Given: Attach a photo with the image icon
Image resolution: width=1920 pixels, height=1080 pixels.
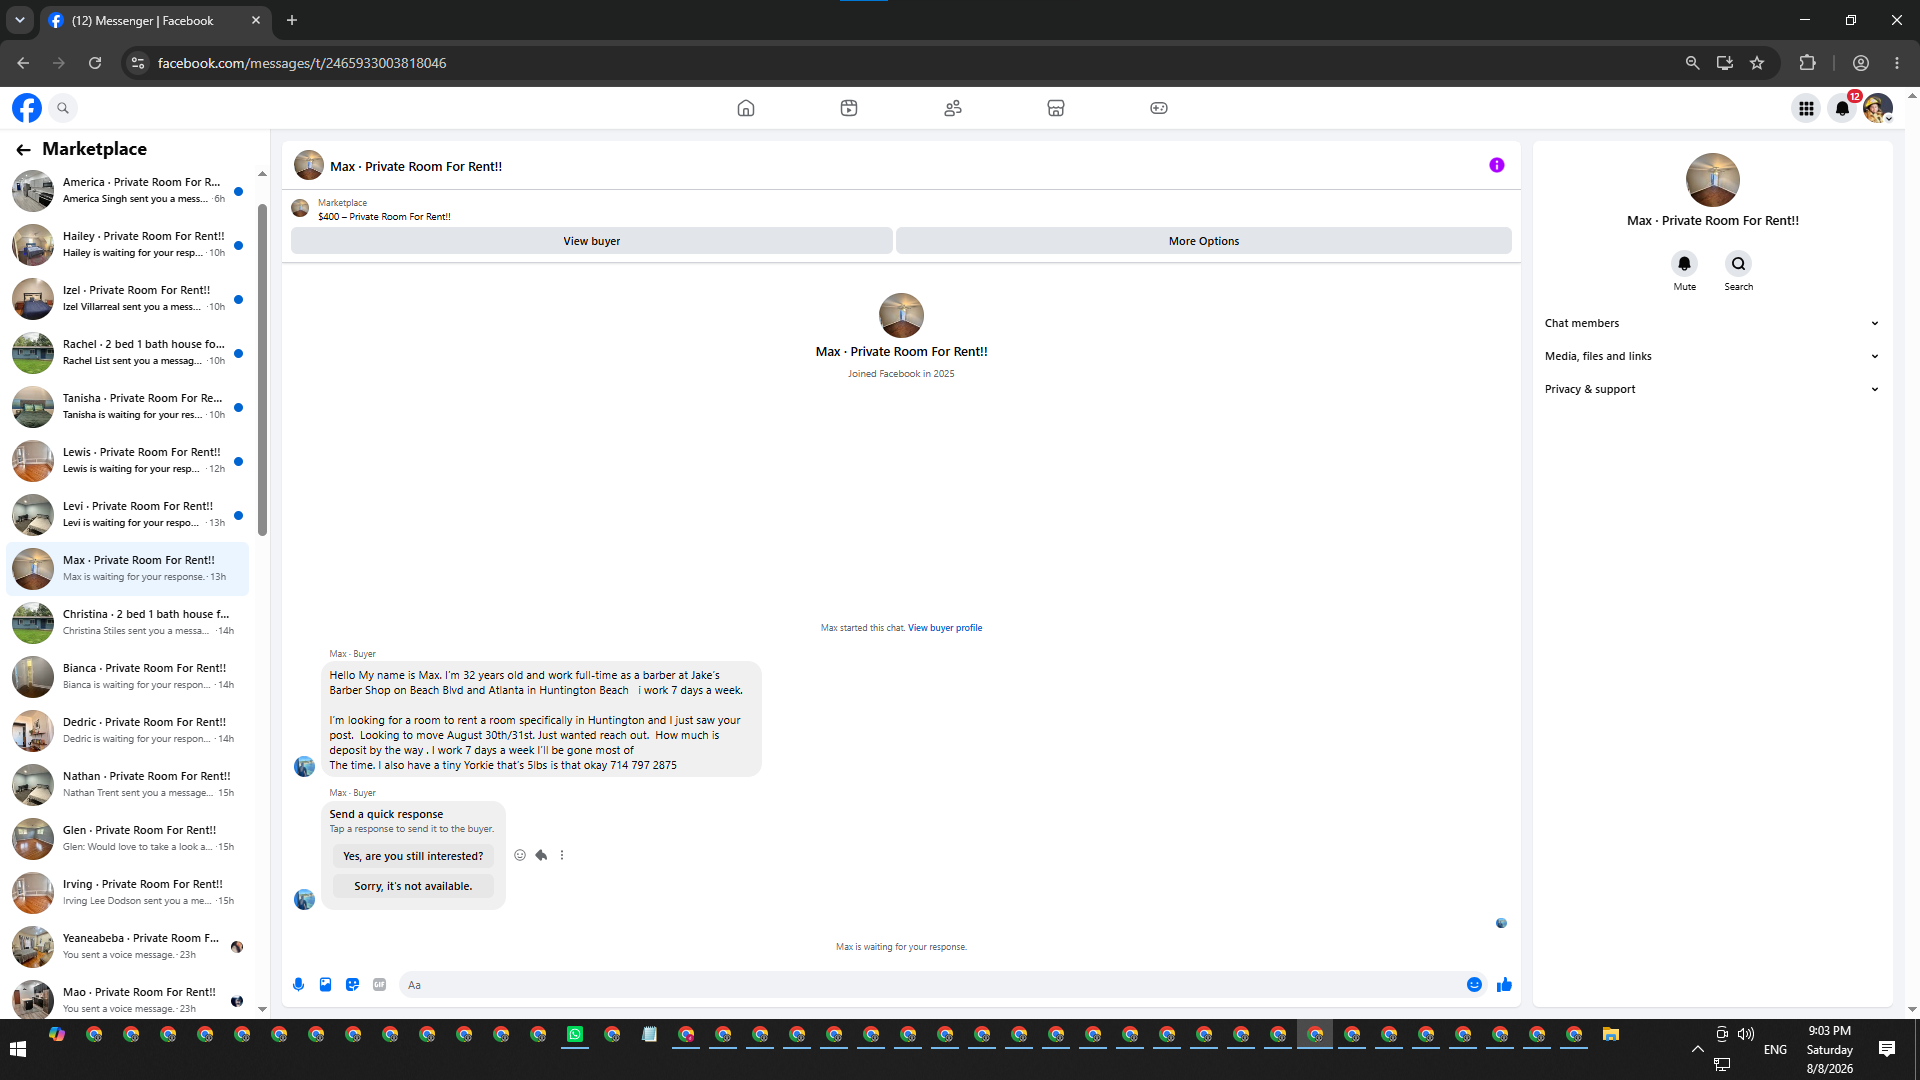Looking at the screenshot, I should coord(326,985).
